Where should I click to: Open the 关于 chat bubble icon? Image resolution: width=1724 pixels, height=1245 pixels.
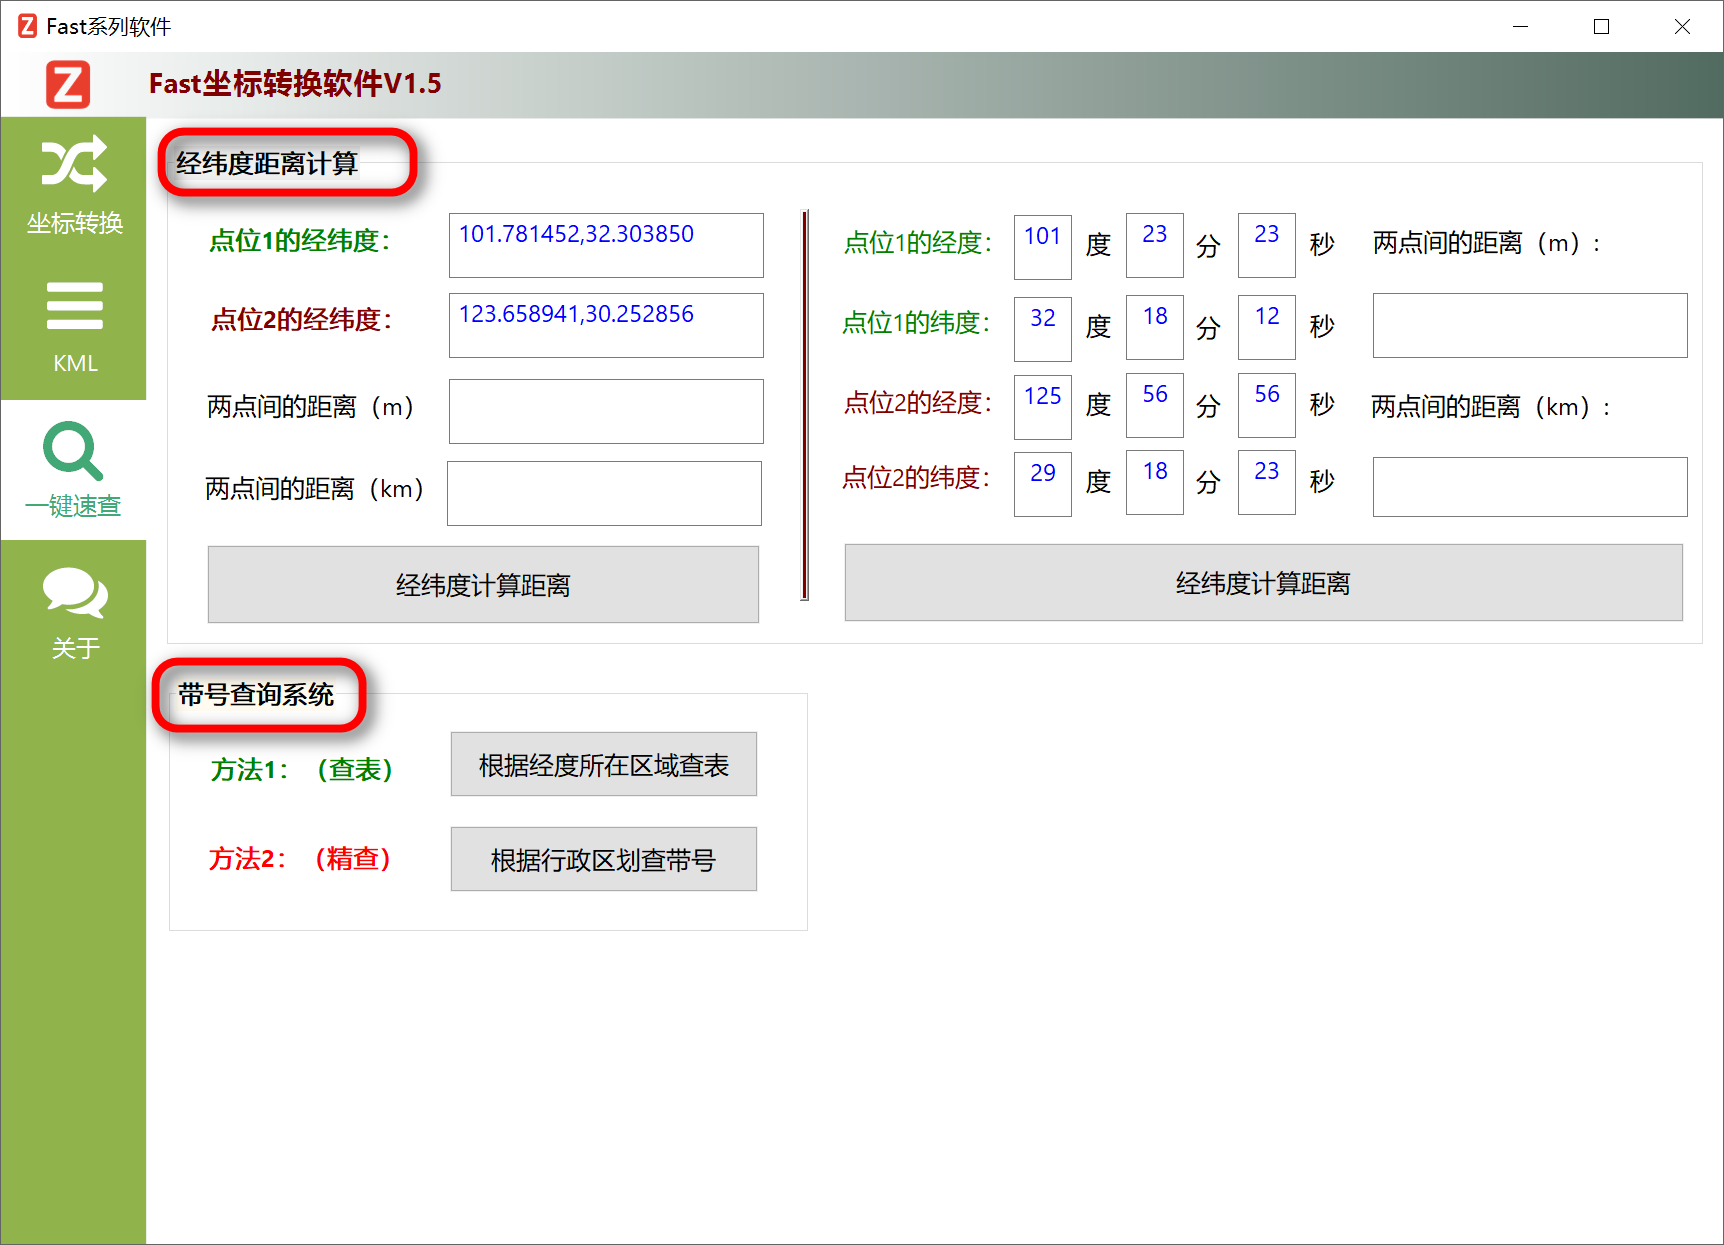click(74, 593)
